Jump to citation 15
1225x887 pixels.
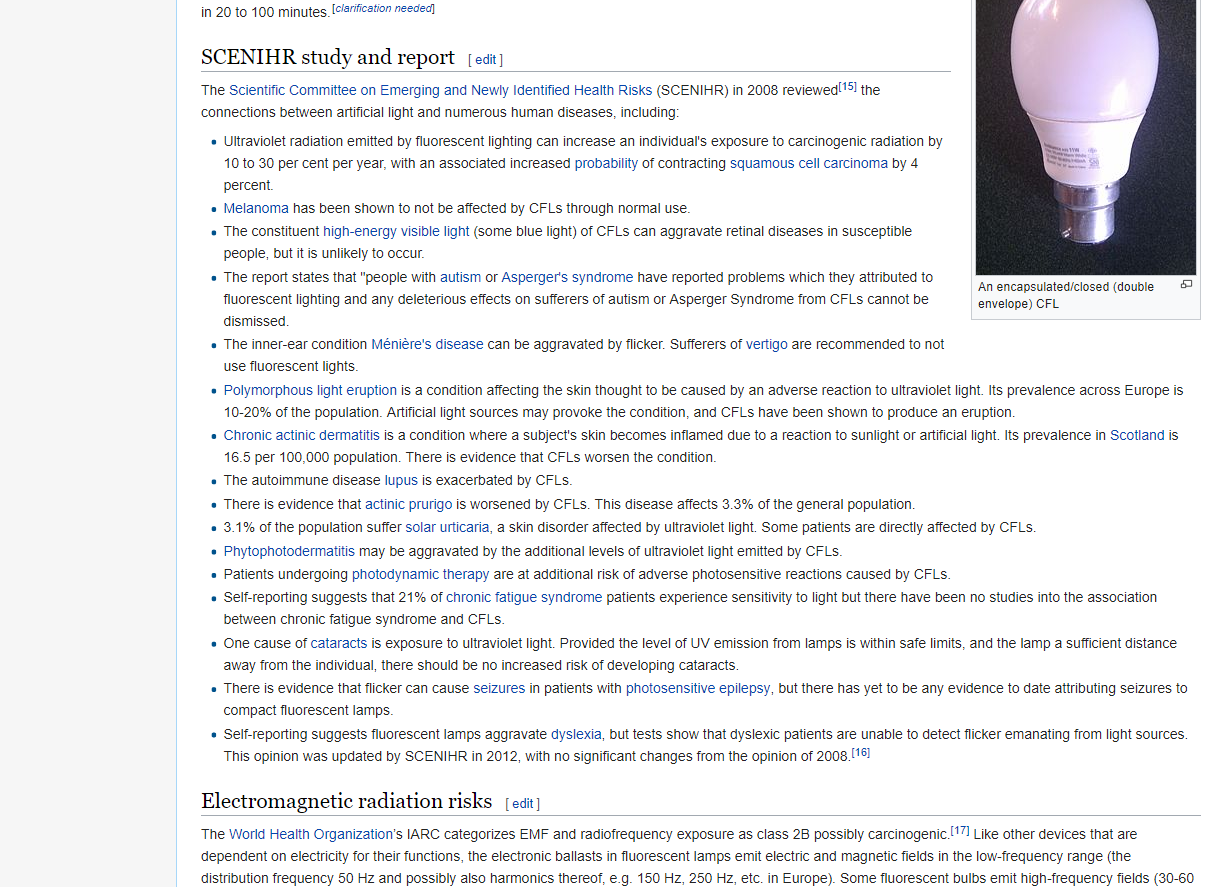coord(848,86)
